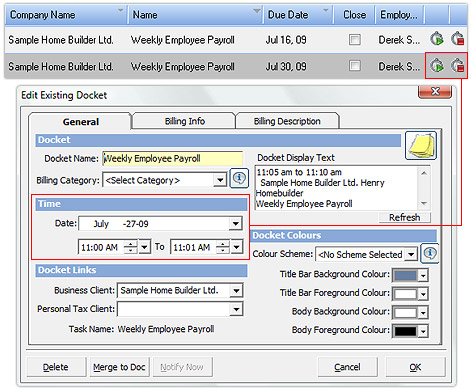Stop timer icon in Jul 16, 09 row
The image size is (471, 390).
click(458, 39)
